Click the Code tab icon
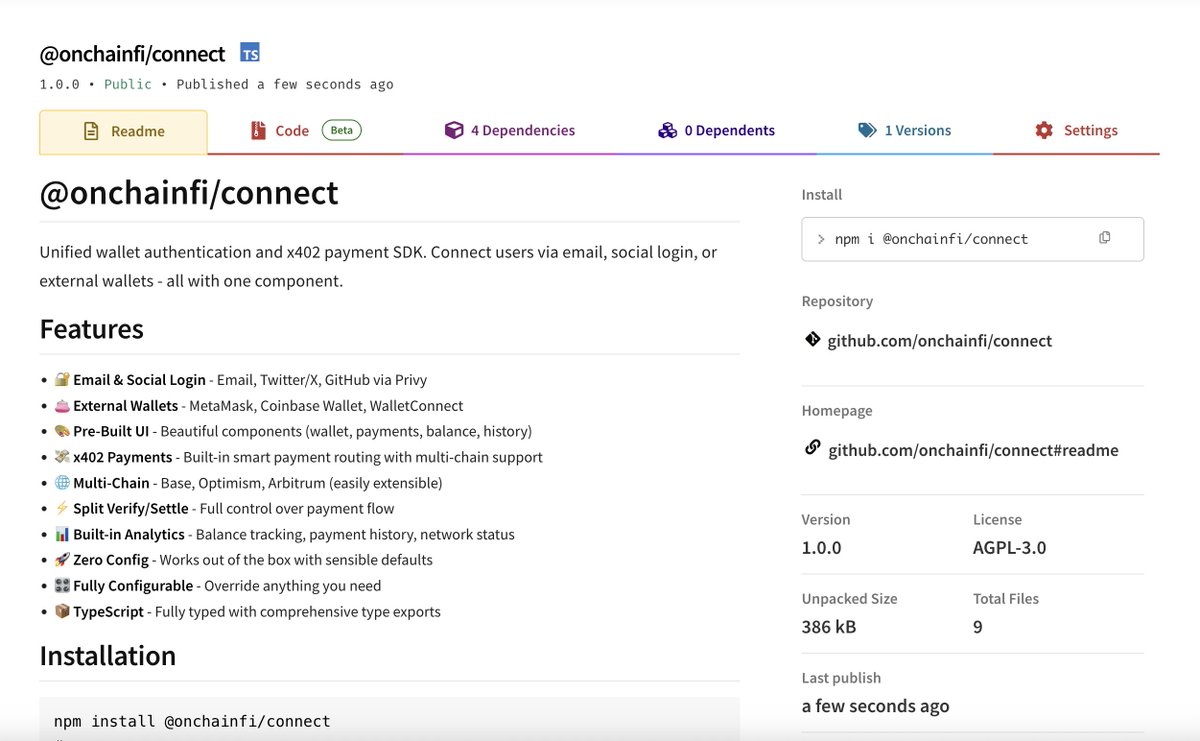Viewport: 1200px width, 741px height. [258, 130]
